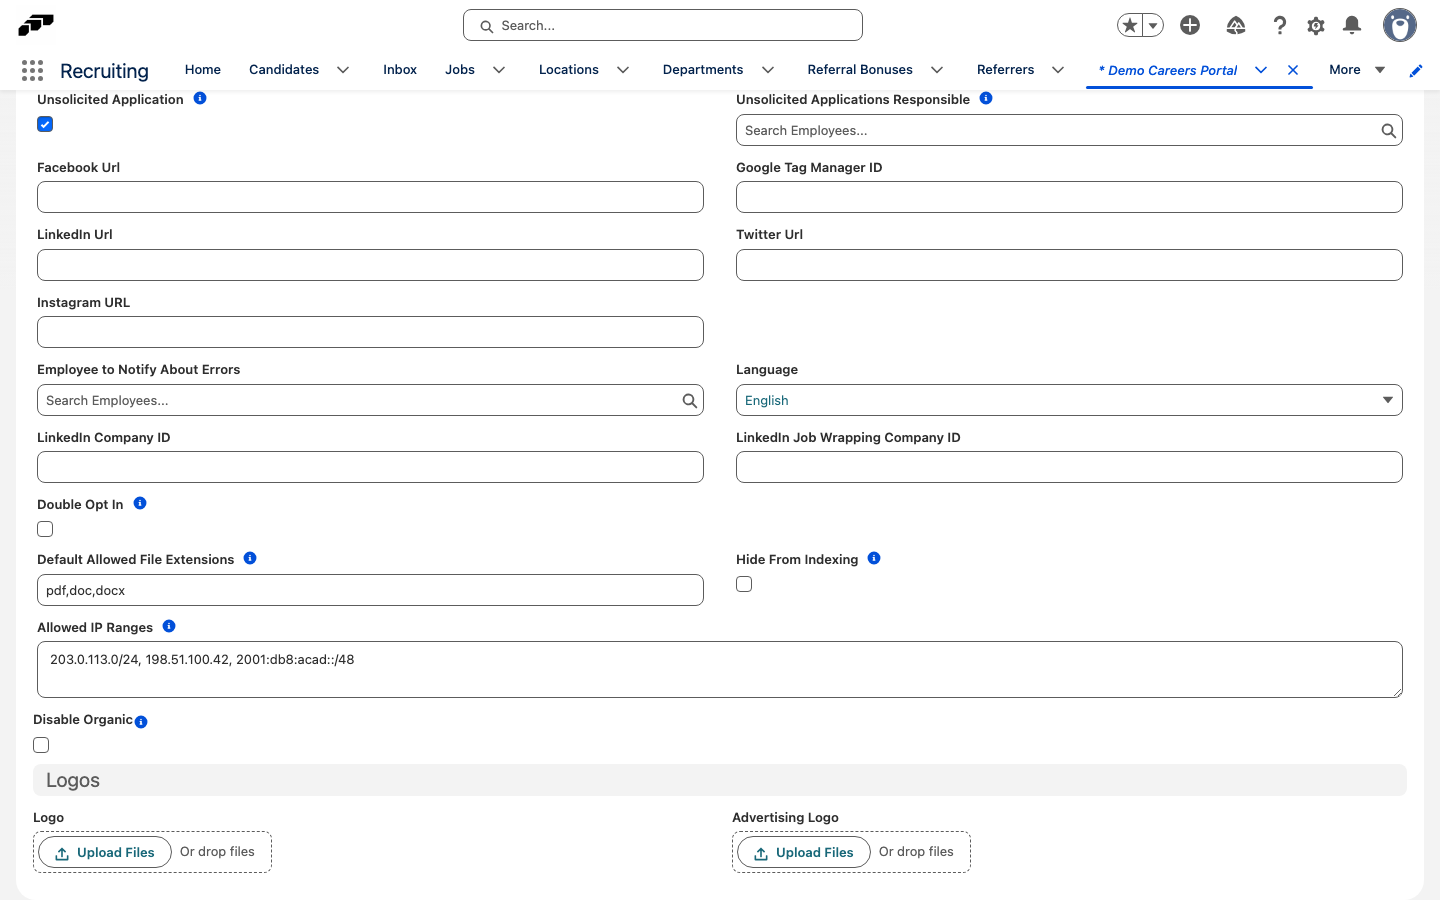The height and width of the screenshot is (900, 1440).
Task: Expand the Jobs tab chevron
Action: click(x=499, y=70)
